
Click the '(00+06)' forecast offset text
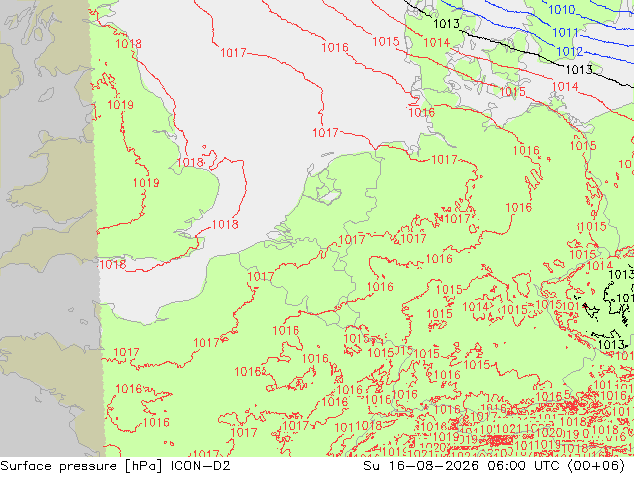(596, 466)
